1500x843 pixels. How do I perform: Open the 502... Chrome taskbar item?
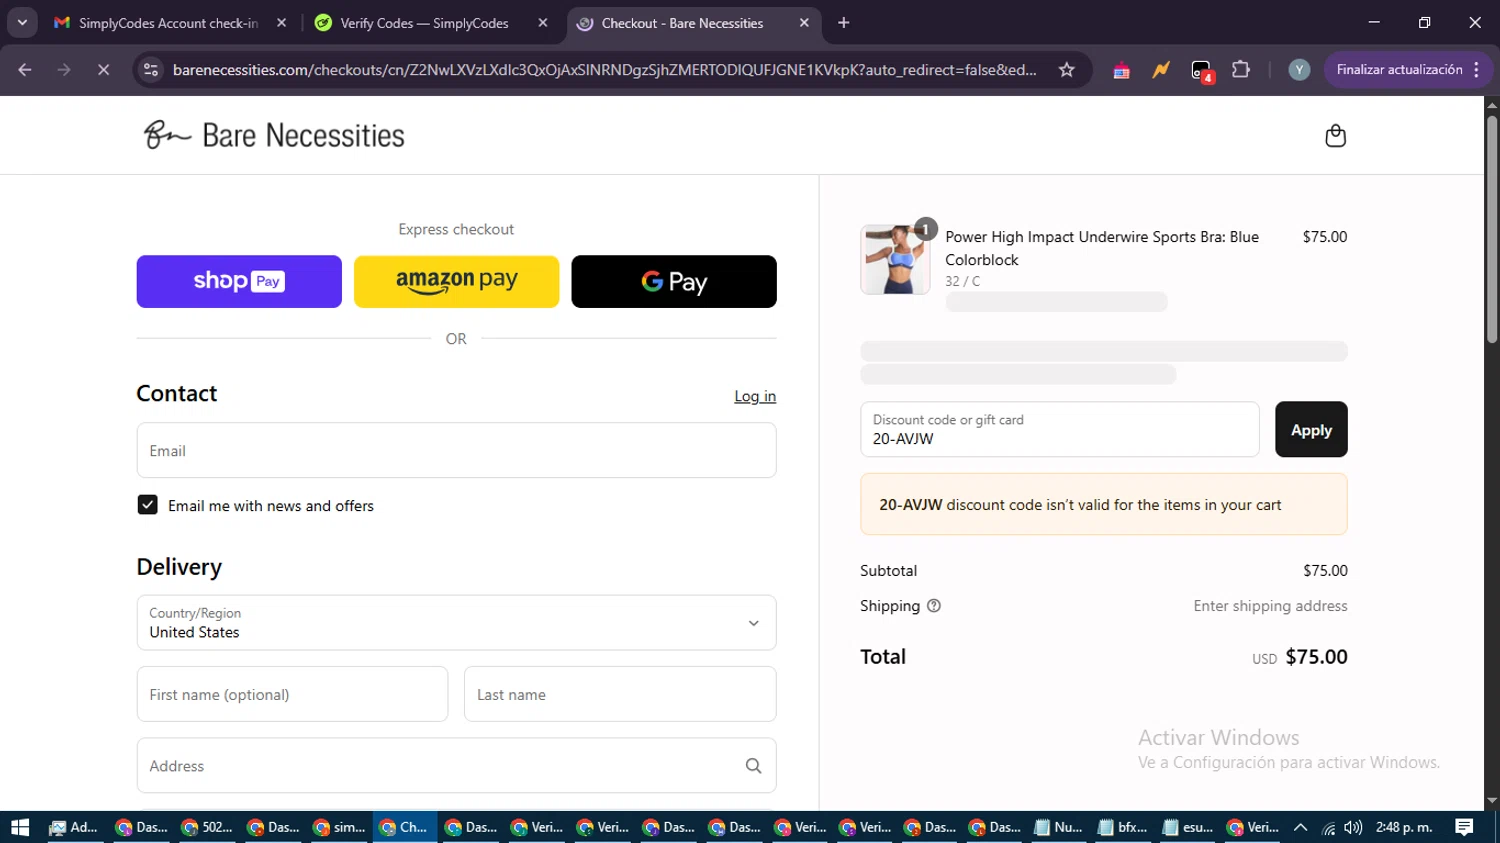pyautogui.click(x=208, y=827)
